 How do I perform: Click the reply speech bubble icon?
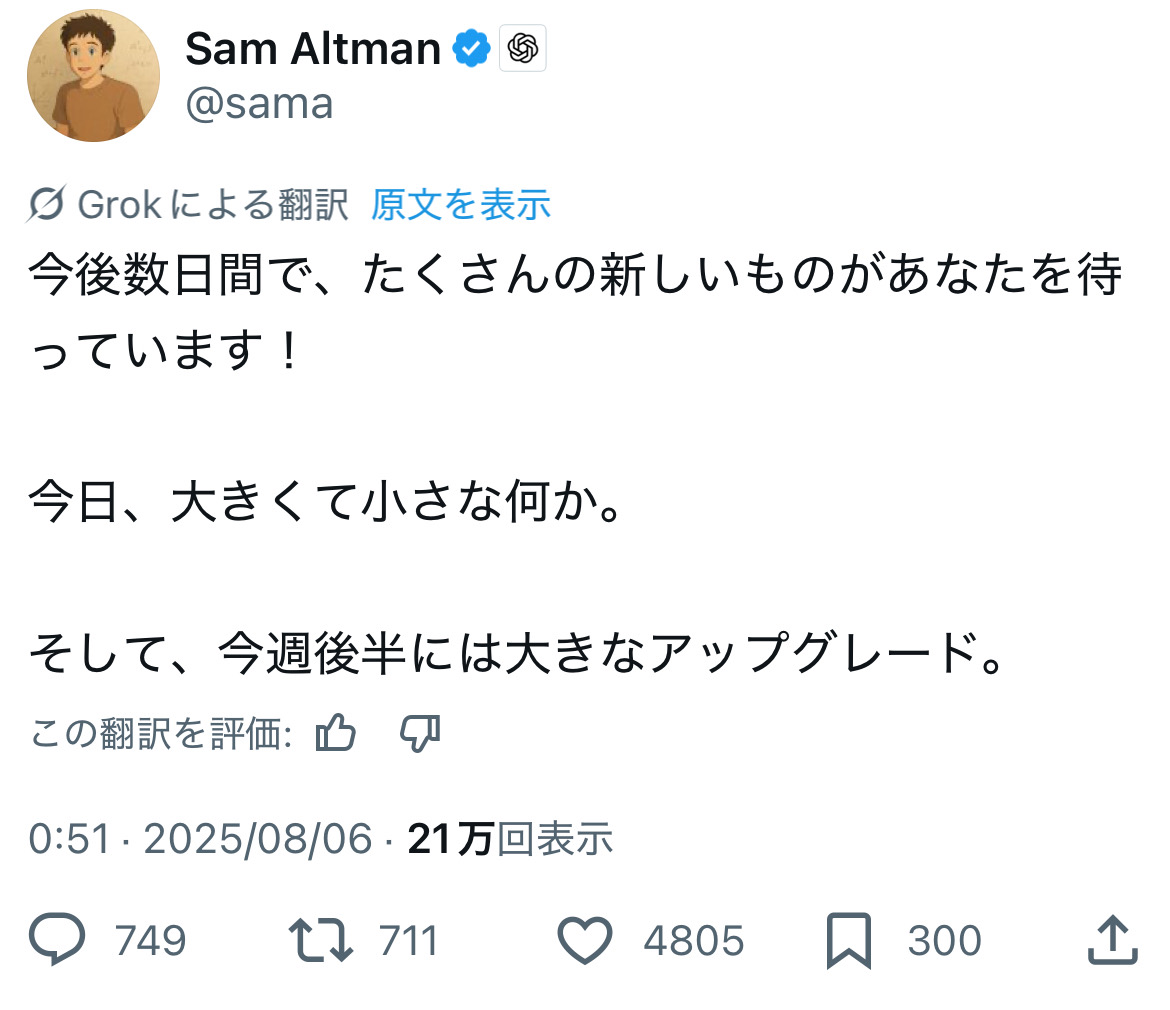pyautogui.click(x=58, y=940)
